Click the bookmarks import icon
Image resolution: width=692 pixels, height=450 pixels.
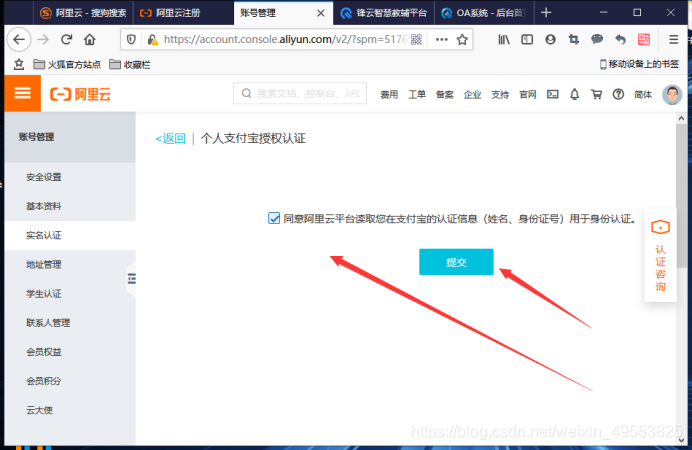coord(19,64)
